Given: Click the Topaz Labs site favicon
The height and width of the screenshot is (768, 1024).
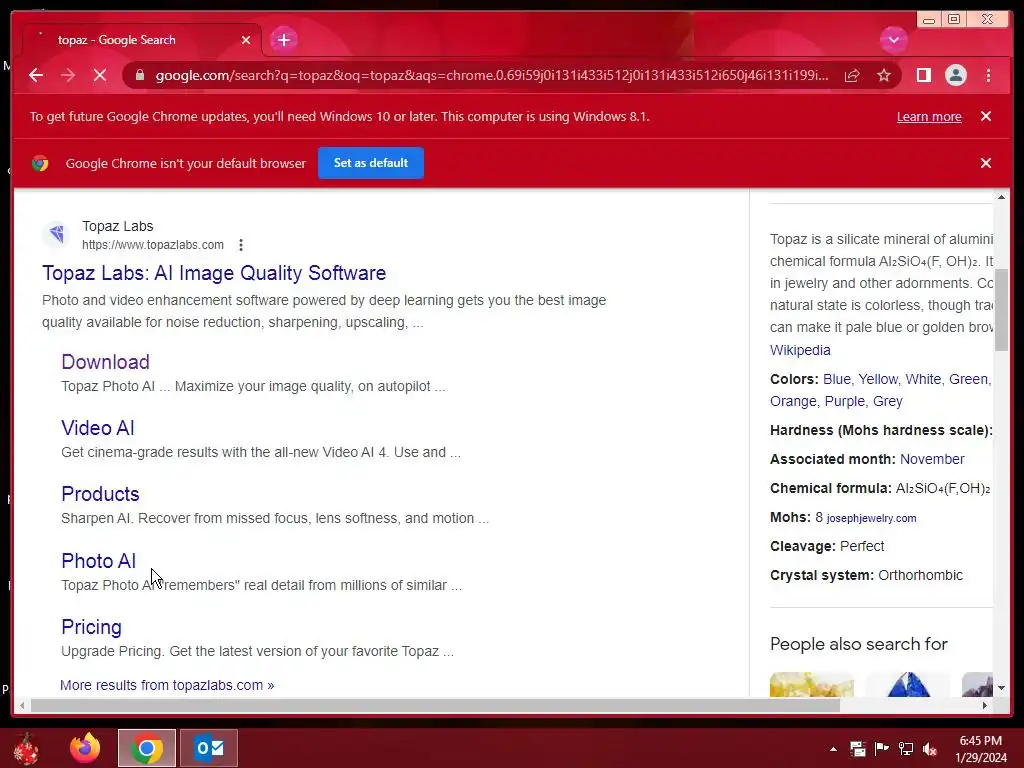Looking at the screenshot, I should [x=57, y=234].
